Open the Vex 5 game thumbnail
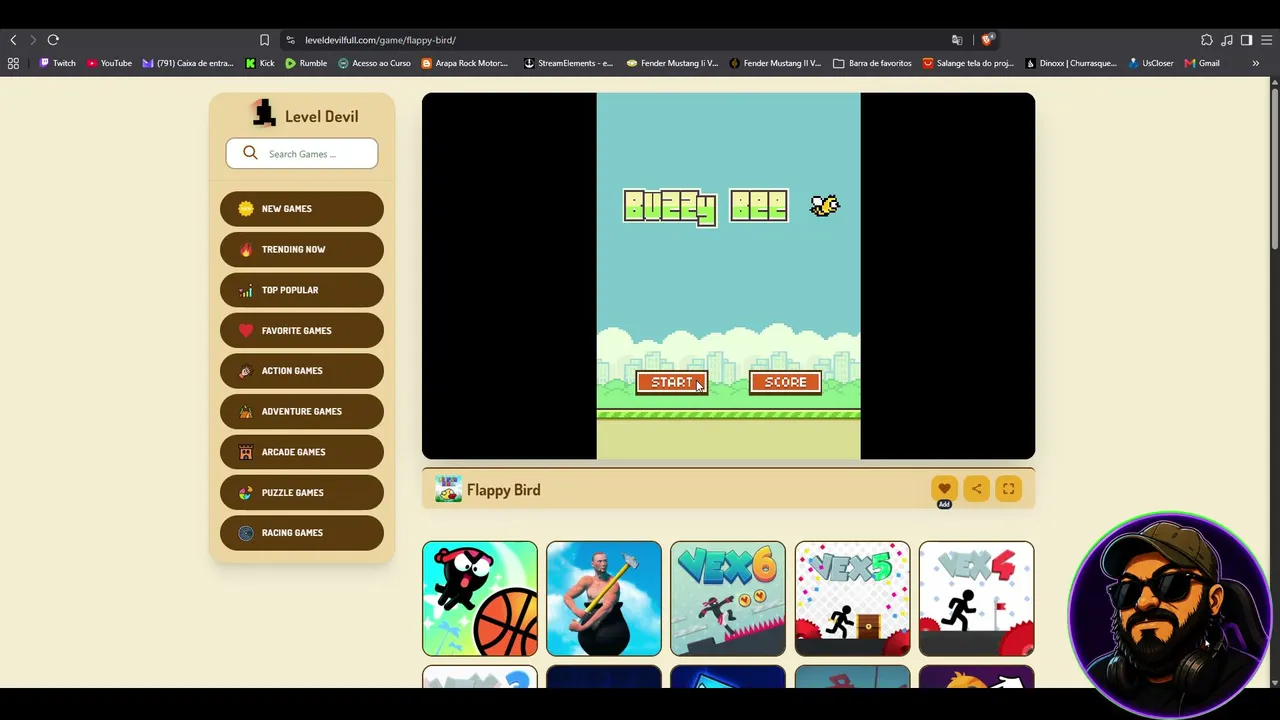This screenshot has width=1280, height=720. (x=852, y=598)
